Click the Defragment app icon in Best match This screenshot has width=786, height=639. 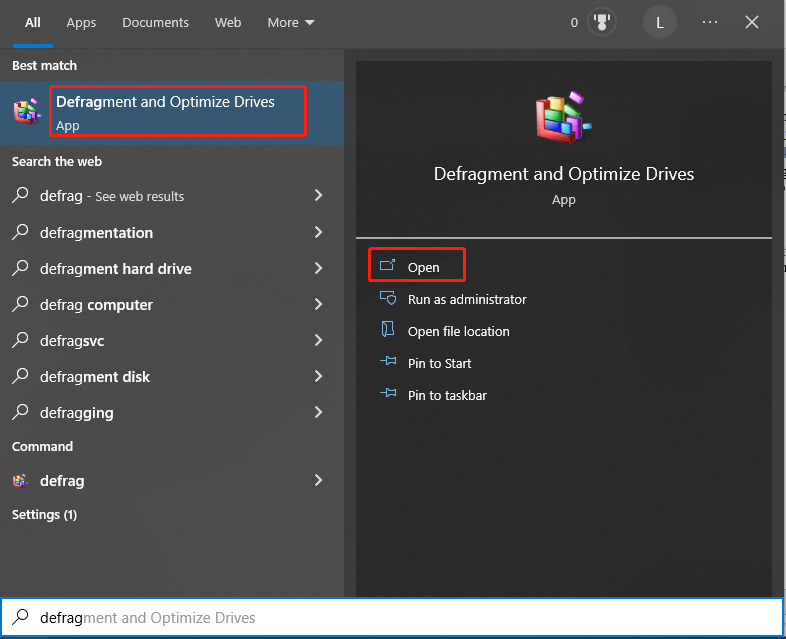tap(27, 111)
